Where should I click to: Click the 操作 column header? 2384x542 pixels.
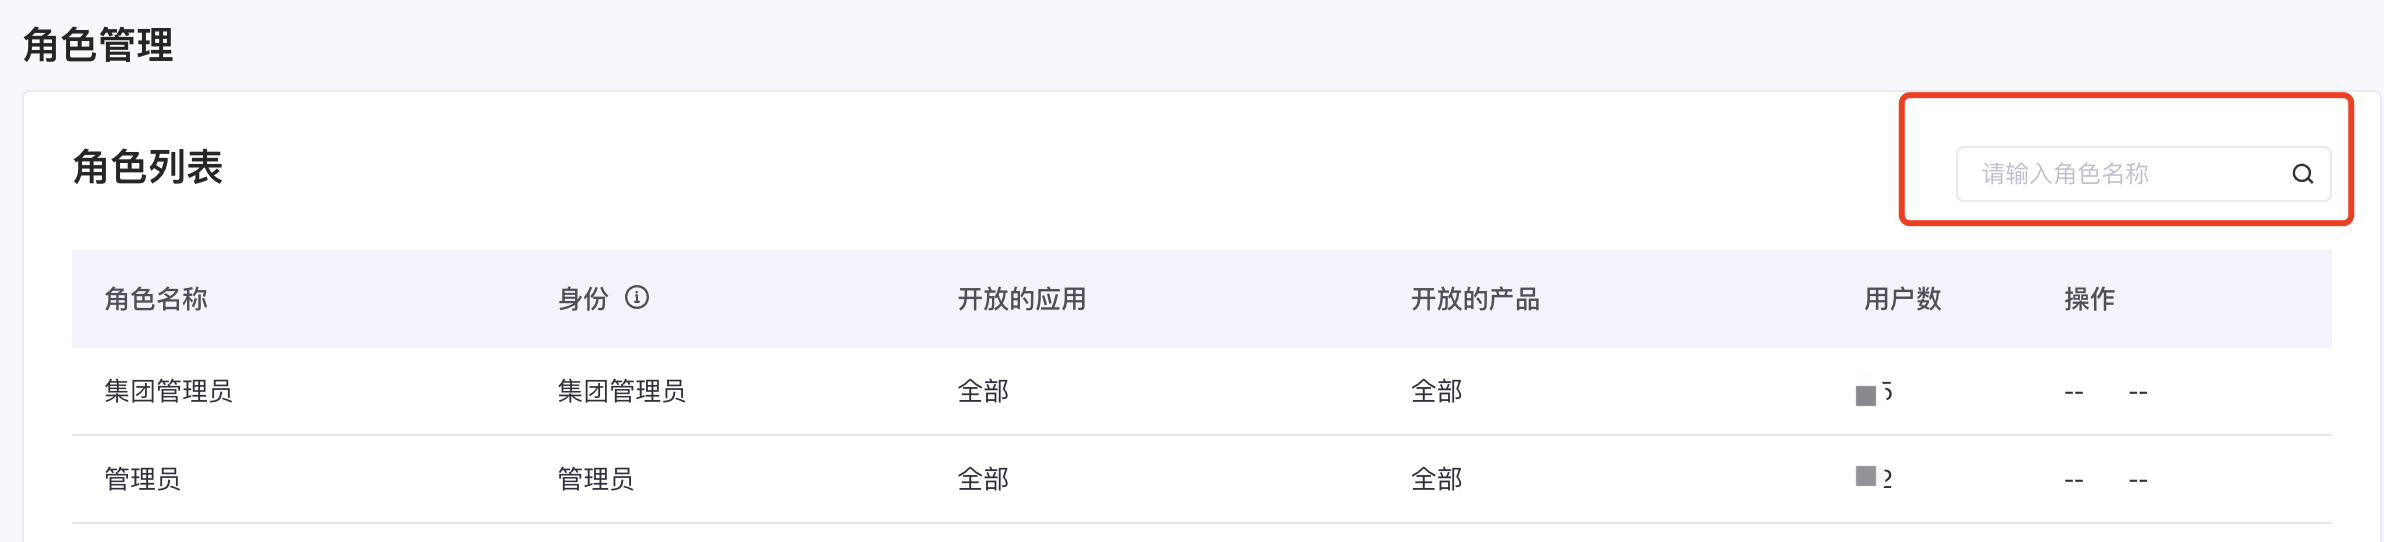[2090, 299]
